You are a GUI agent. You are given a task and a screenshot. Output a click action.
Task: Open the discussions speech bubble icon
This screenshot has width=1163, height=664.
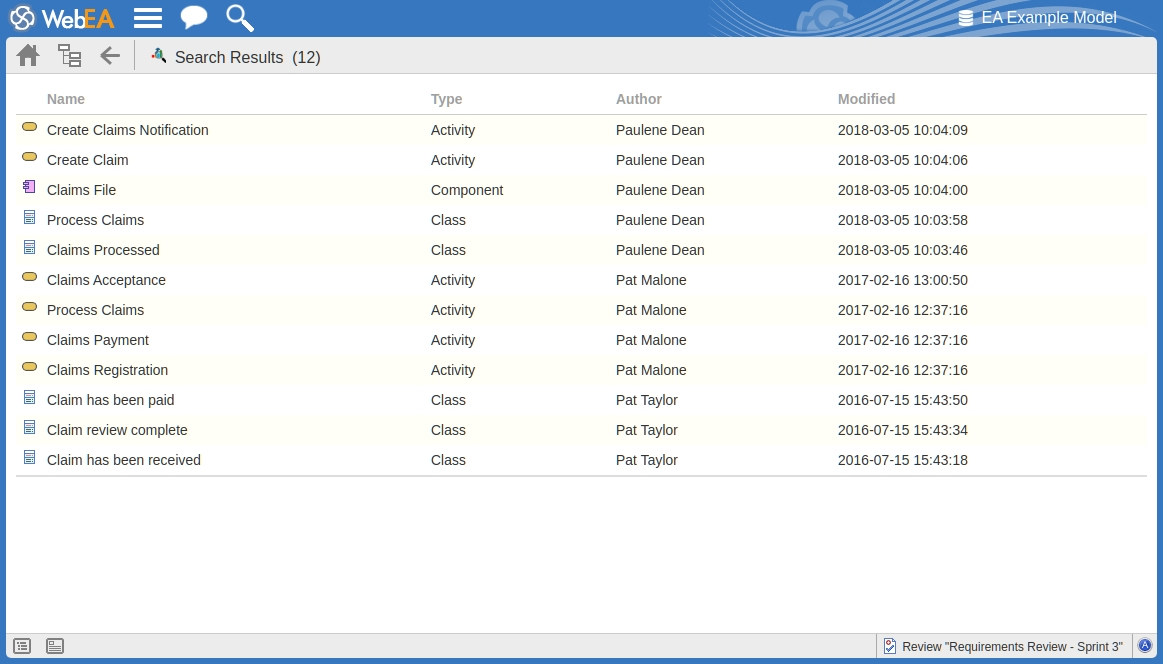[x=194, y=18]
